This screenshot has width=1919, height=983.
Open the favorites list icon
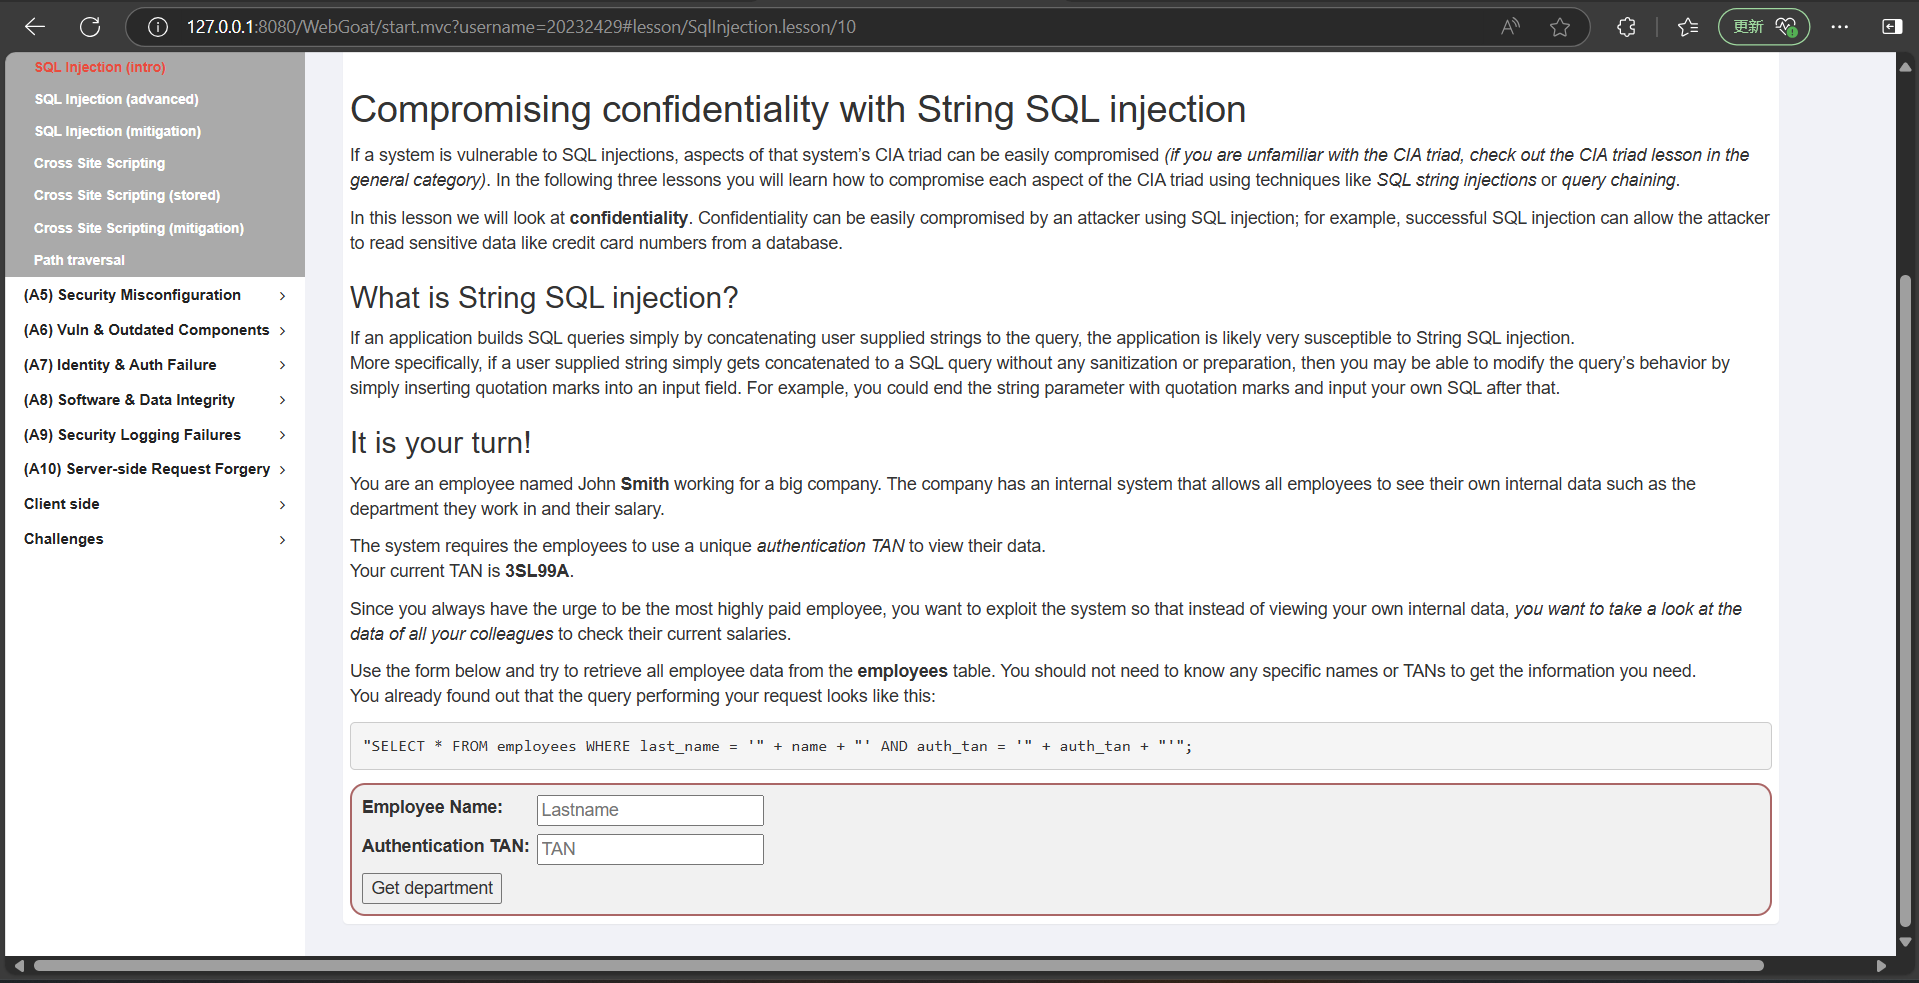coord(1688,27)
